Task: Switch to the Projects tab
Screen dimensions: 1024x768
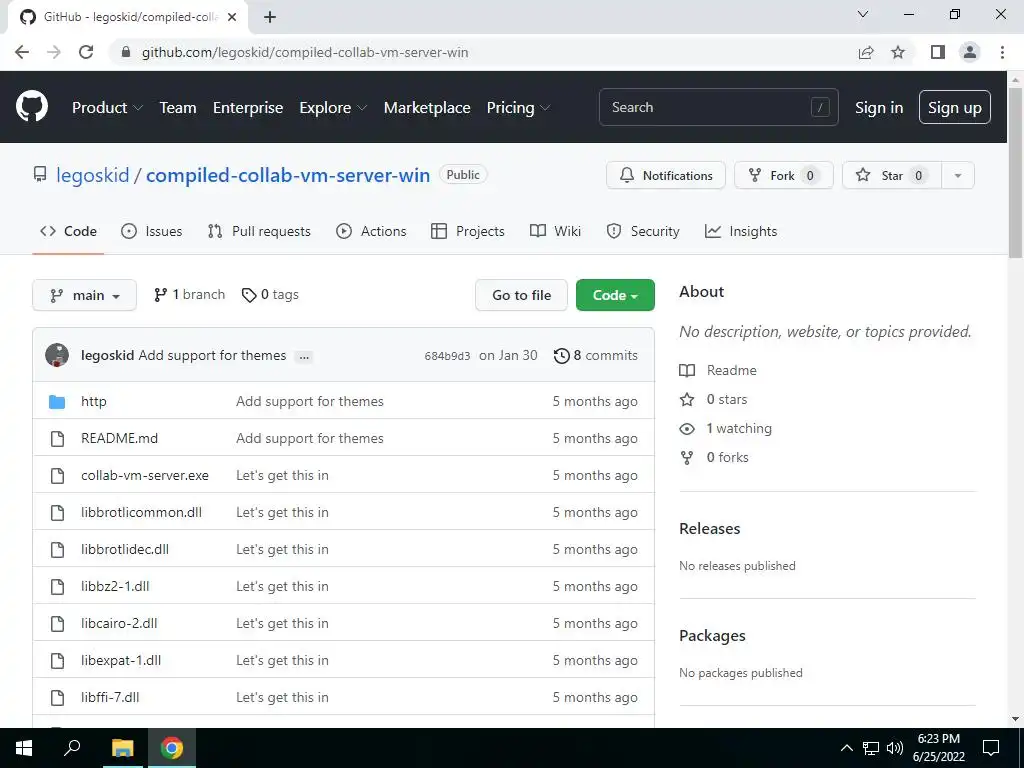Action: click(468, 231)
